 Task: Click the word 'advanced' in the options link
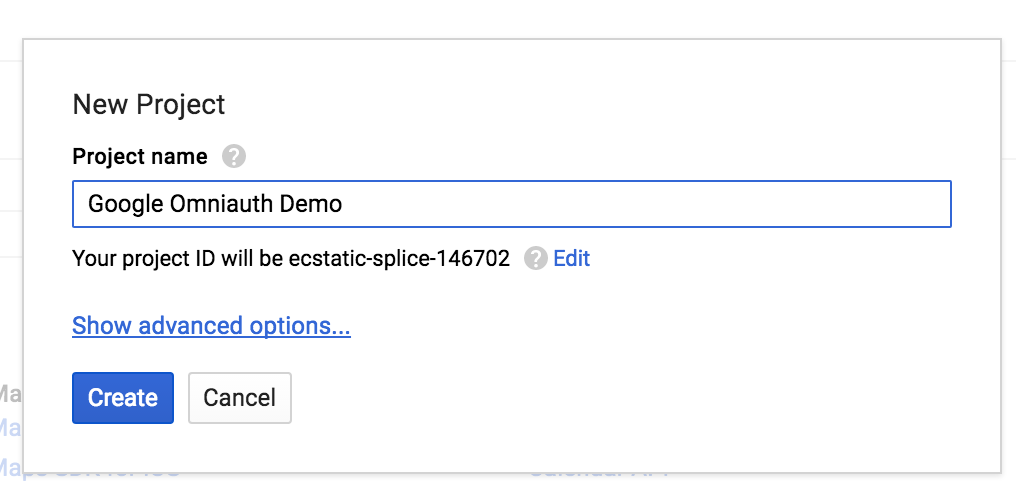point(190,325)
